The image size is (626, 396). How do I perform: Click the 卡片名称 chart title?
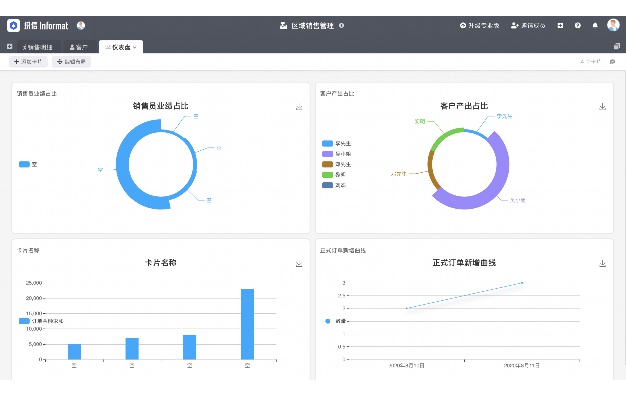pos(160,263)
